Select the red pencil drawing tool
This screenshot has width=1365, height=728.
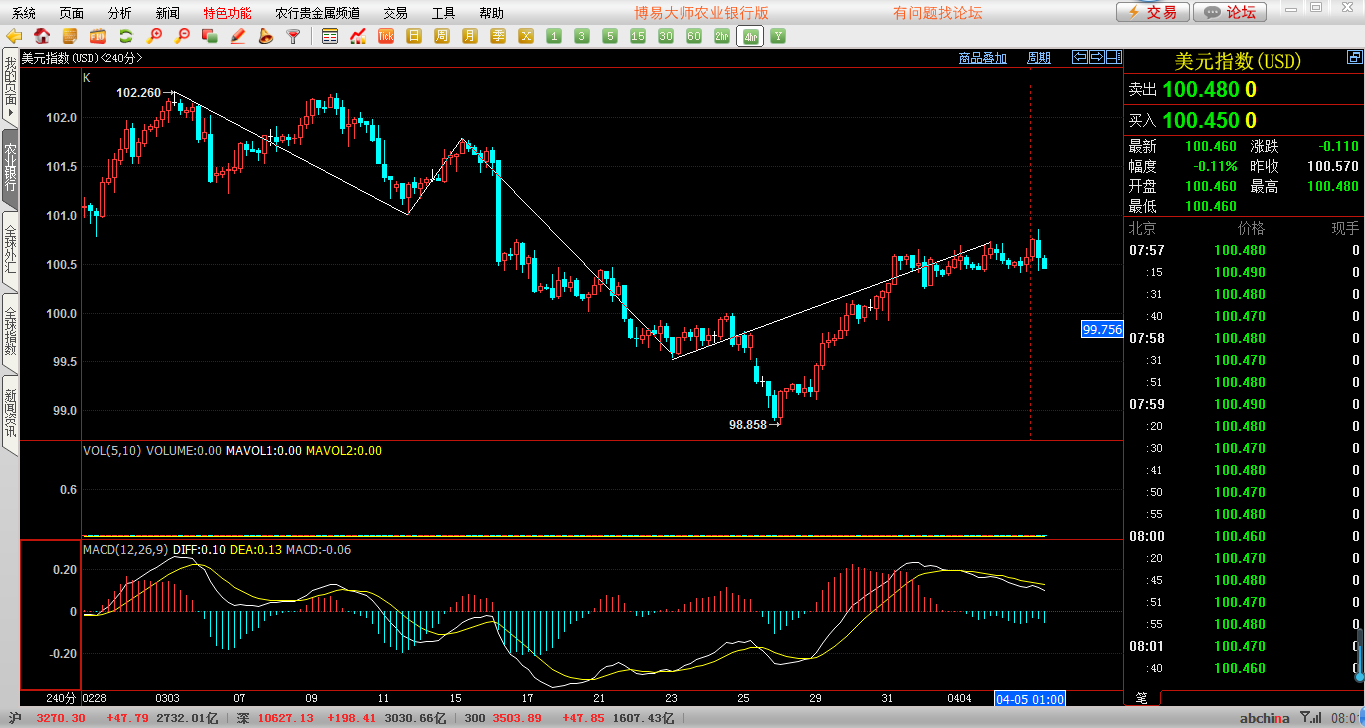(x=238, y=36)
